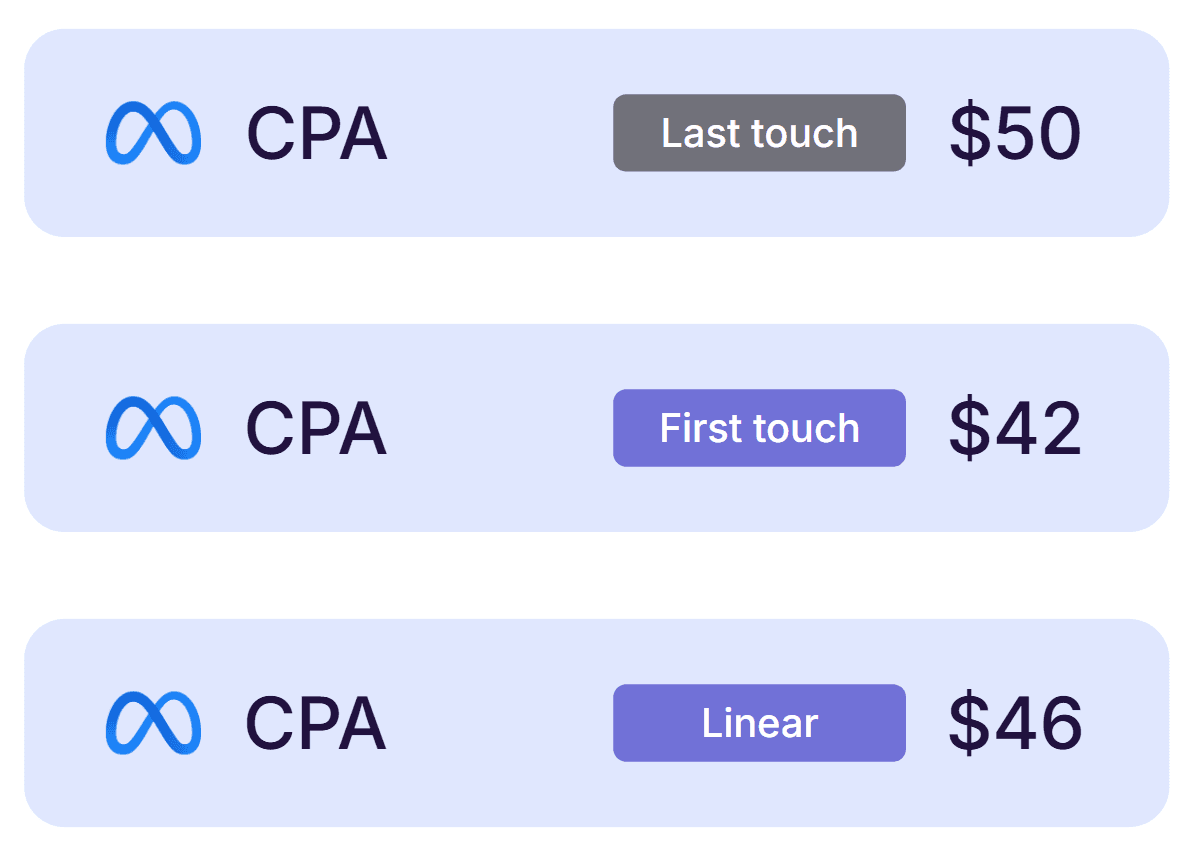Screen dimensions: 1192x850
Task: Select the purple First touch badge
Action: coord(759,428)
